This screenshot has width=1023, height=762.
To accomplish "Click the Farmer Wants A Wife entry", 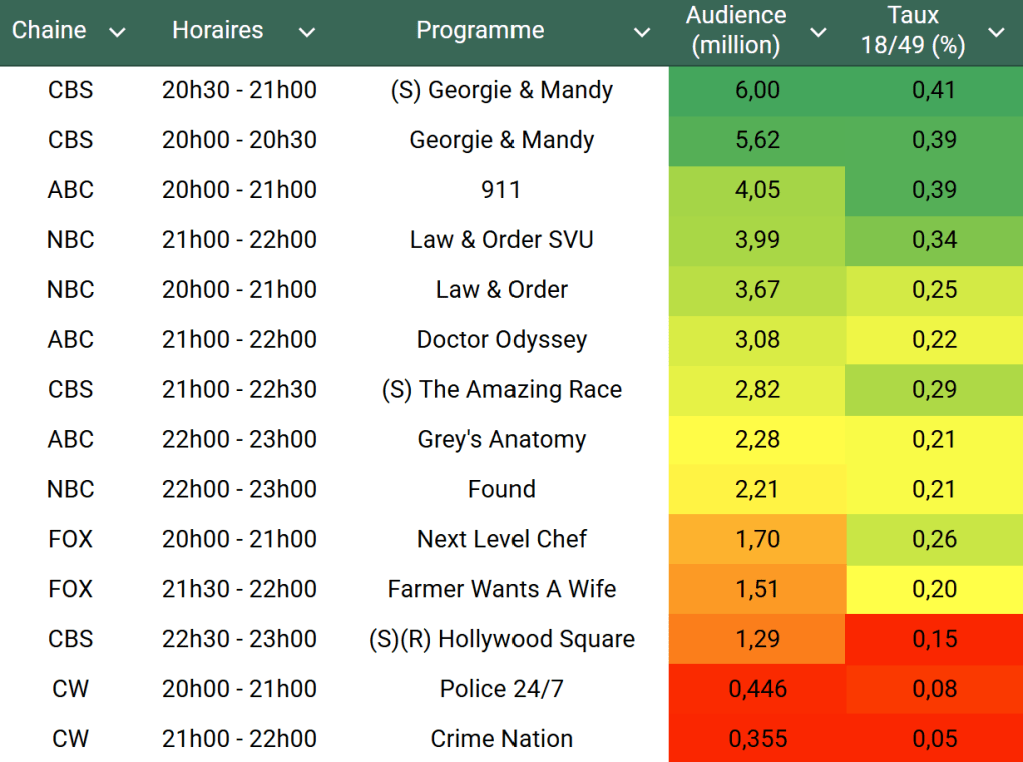I will point(501,590).
